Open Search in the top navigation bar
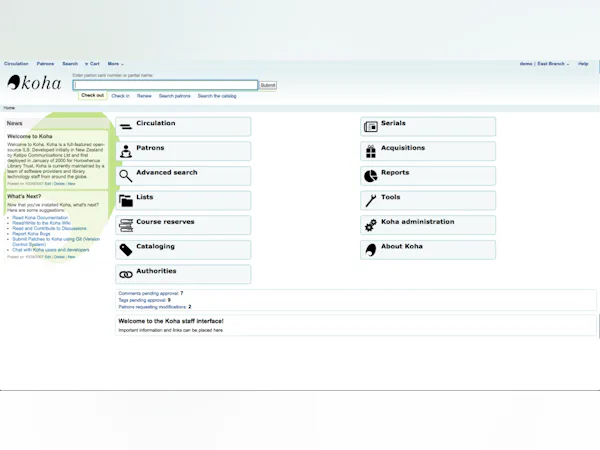Screen dimensions: 600x450 [x=70, y=64]
